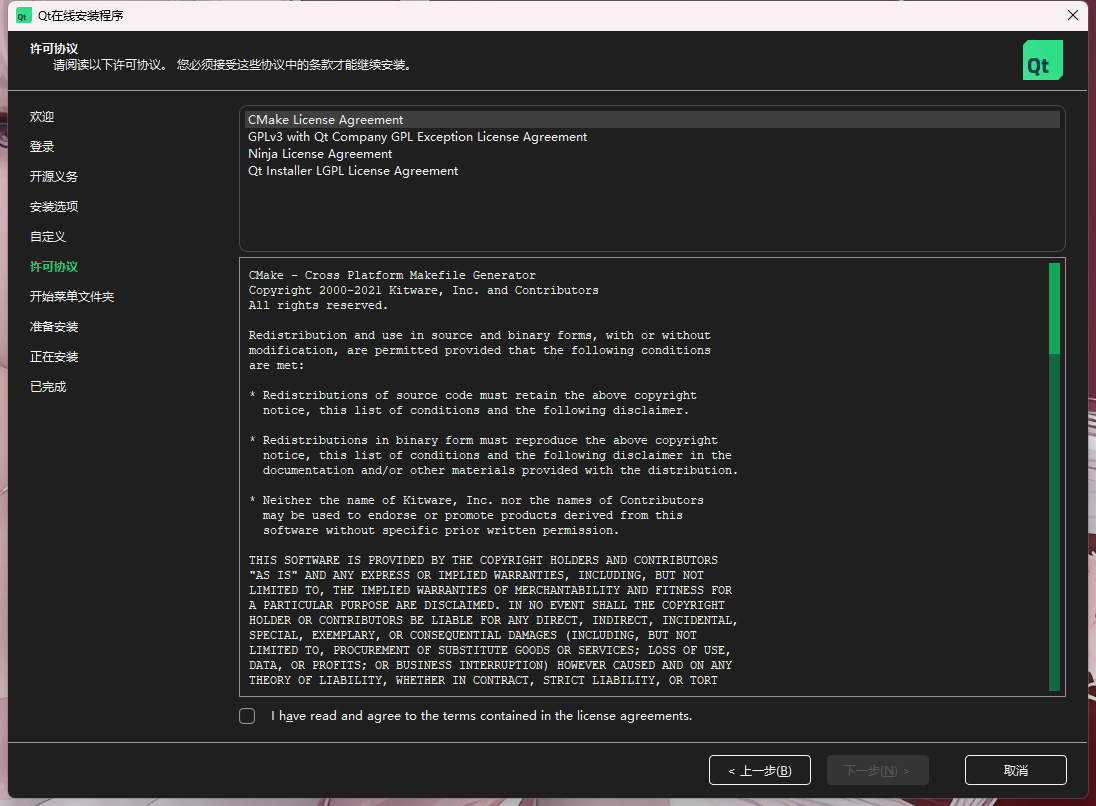Click the 登录 step in the sidebar
The height and width of the screenshot is (806, 1096).
pos(42,147)
